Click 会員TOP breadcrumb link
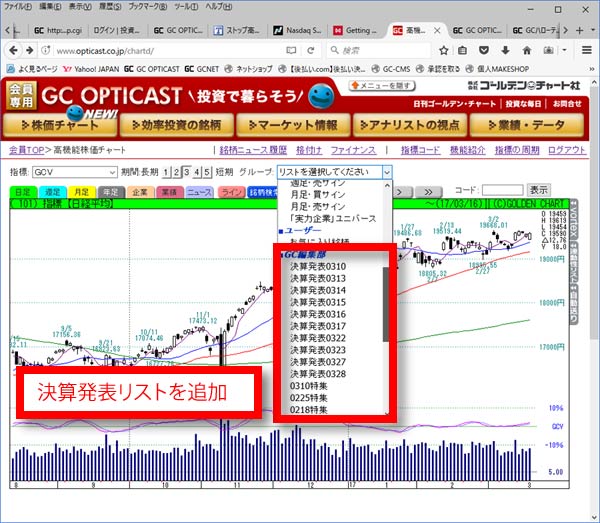600x523 pixels. 26,150
